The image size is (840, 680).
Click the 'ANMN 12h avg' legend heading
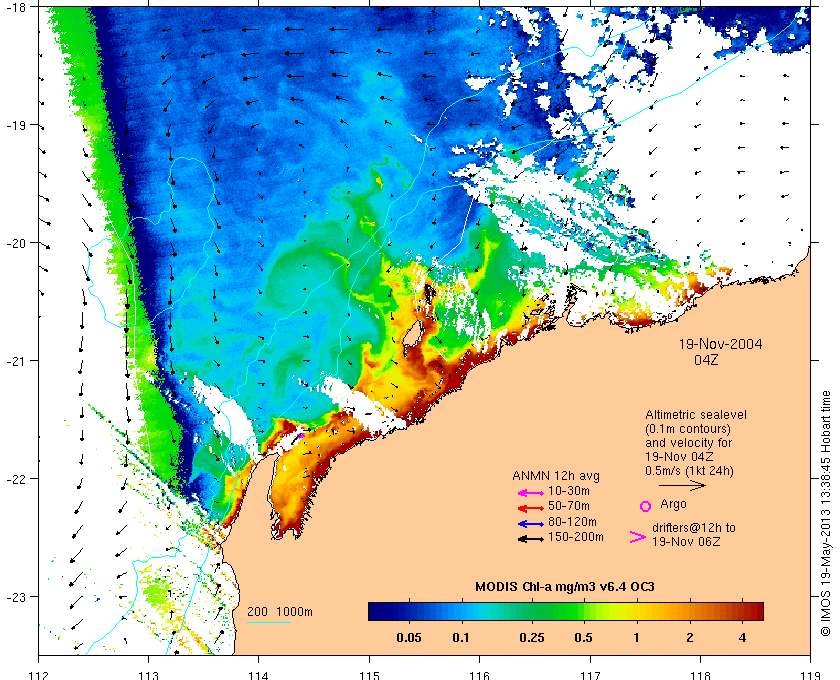[x=556, y=476]
